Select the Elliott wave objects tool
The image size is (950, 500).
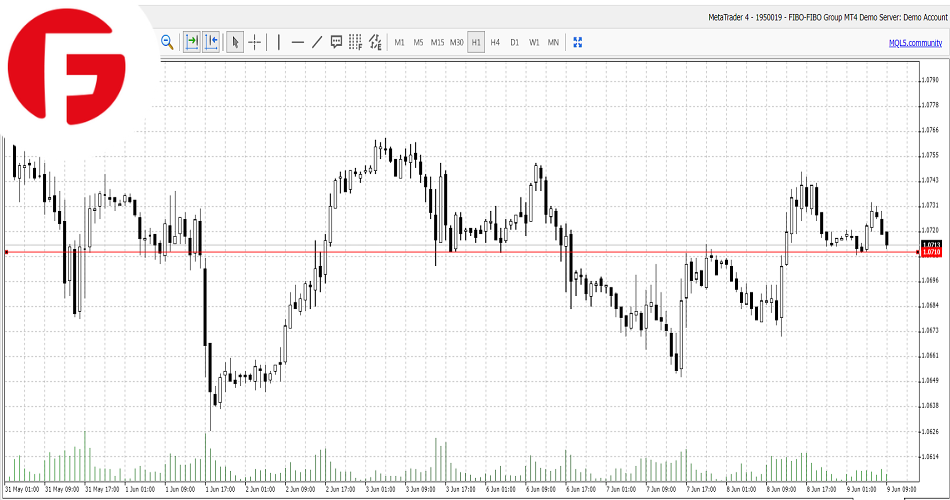tap(375, 42)
